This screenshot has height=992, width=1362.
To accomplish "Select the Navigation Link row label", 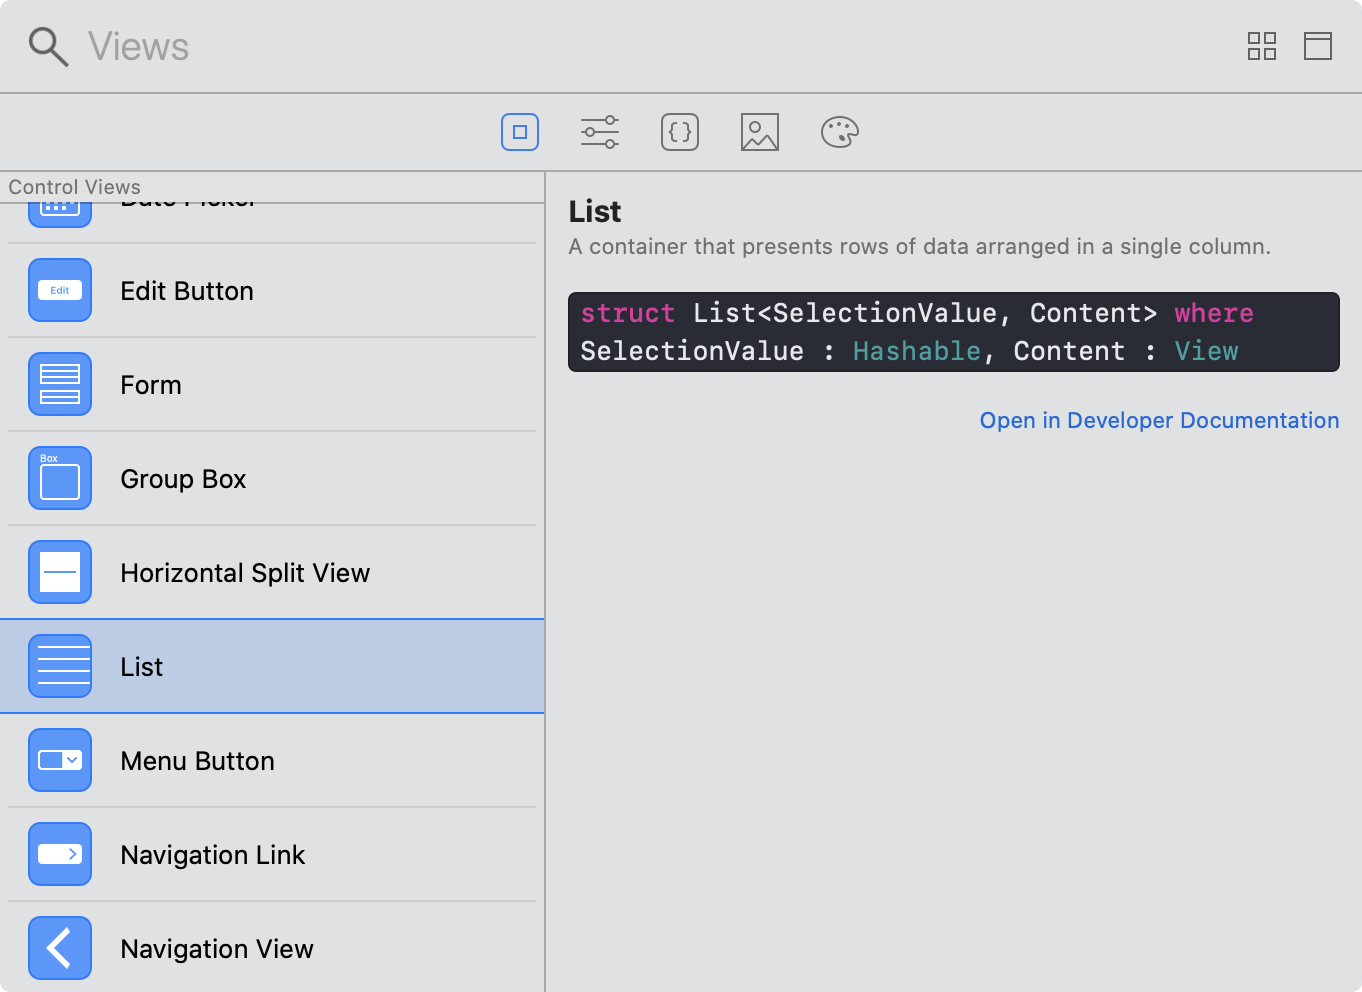I will (x=213, y=855).
